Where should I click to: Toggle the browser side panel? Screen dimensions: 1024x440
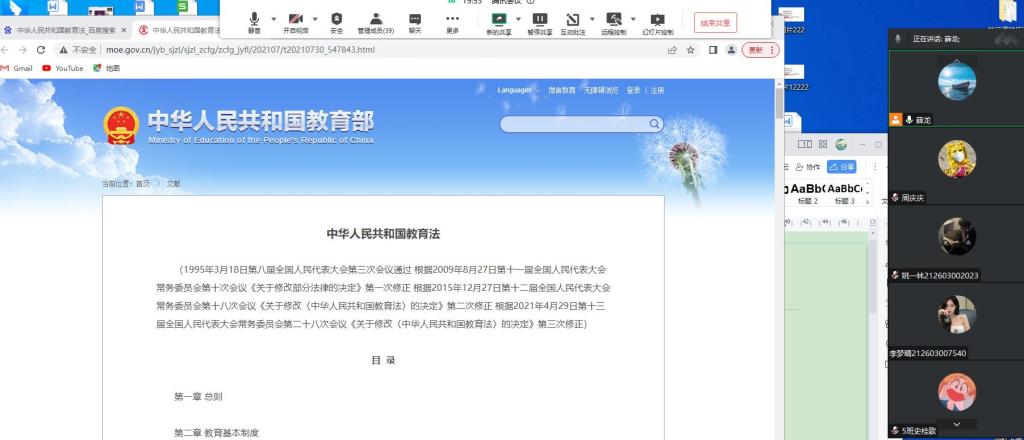coord(713,50)
